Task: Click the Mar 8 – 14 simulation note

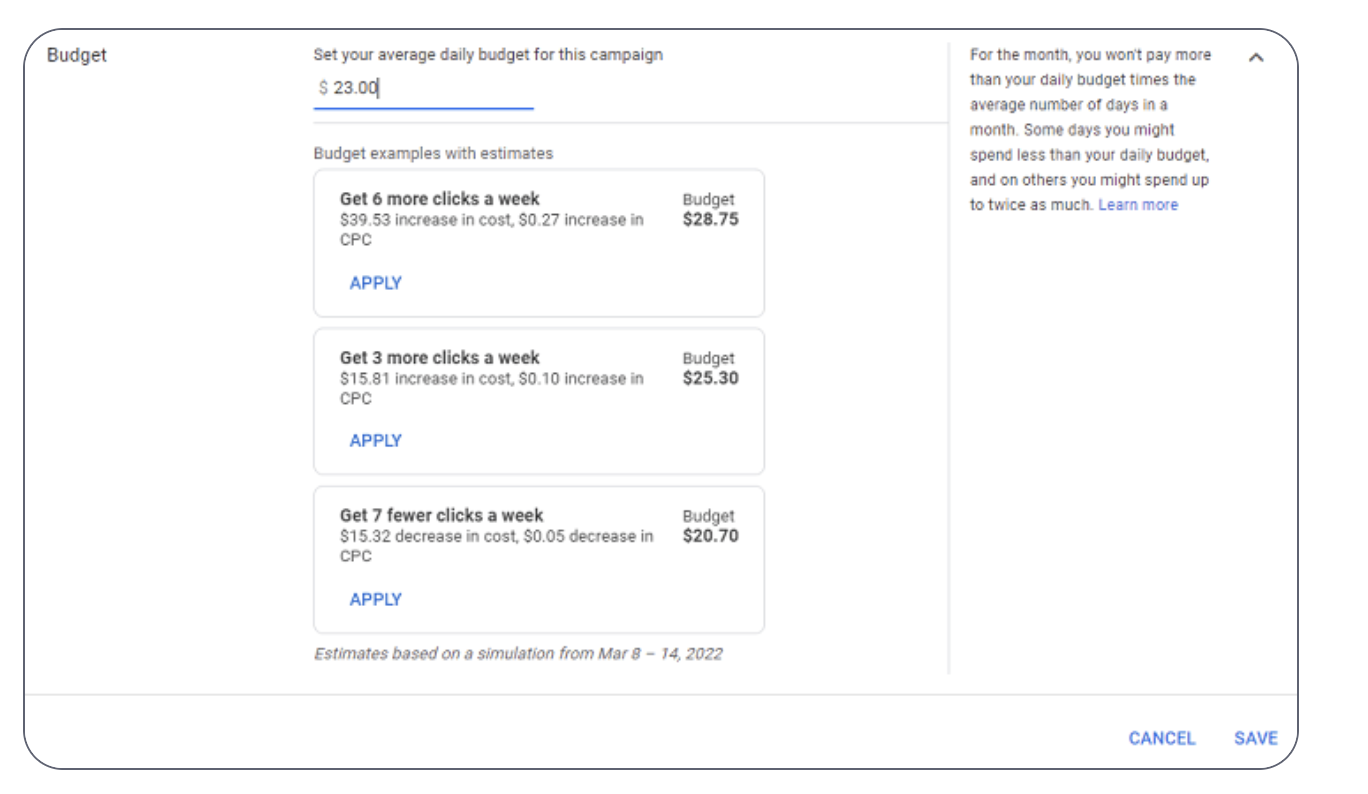Action: point(518,654)
